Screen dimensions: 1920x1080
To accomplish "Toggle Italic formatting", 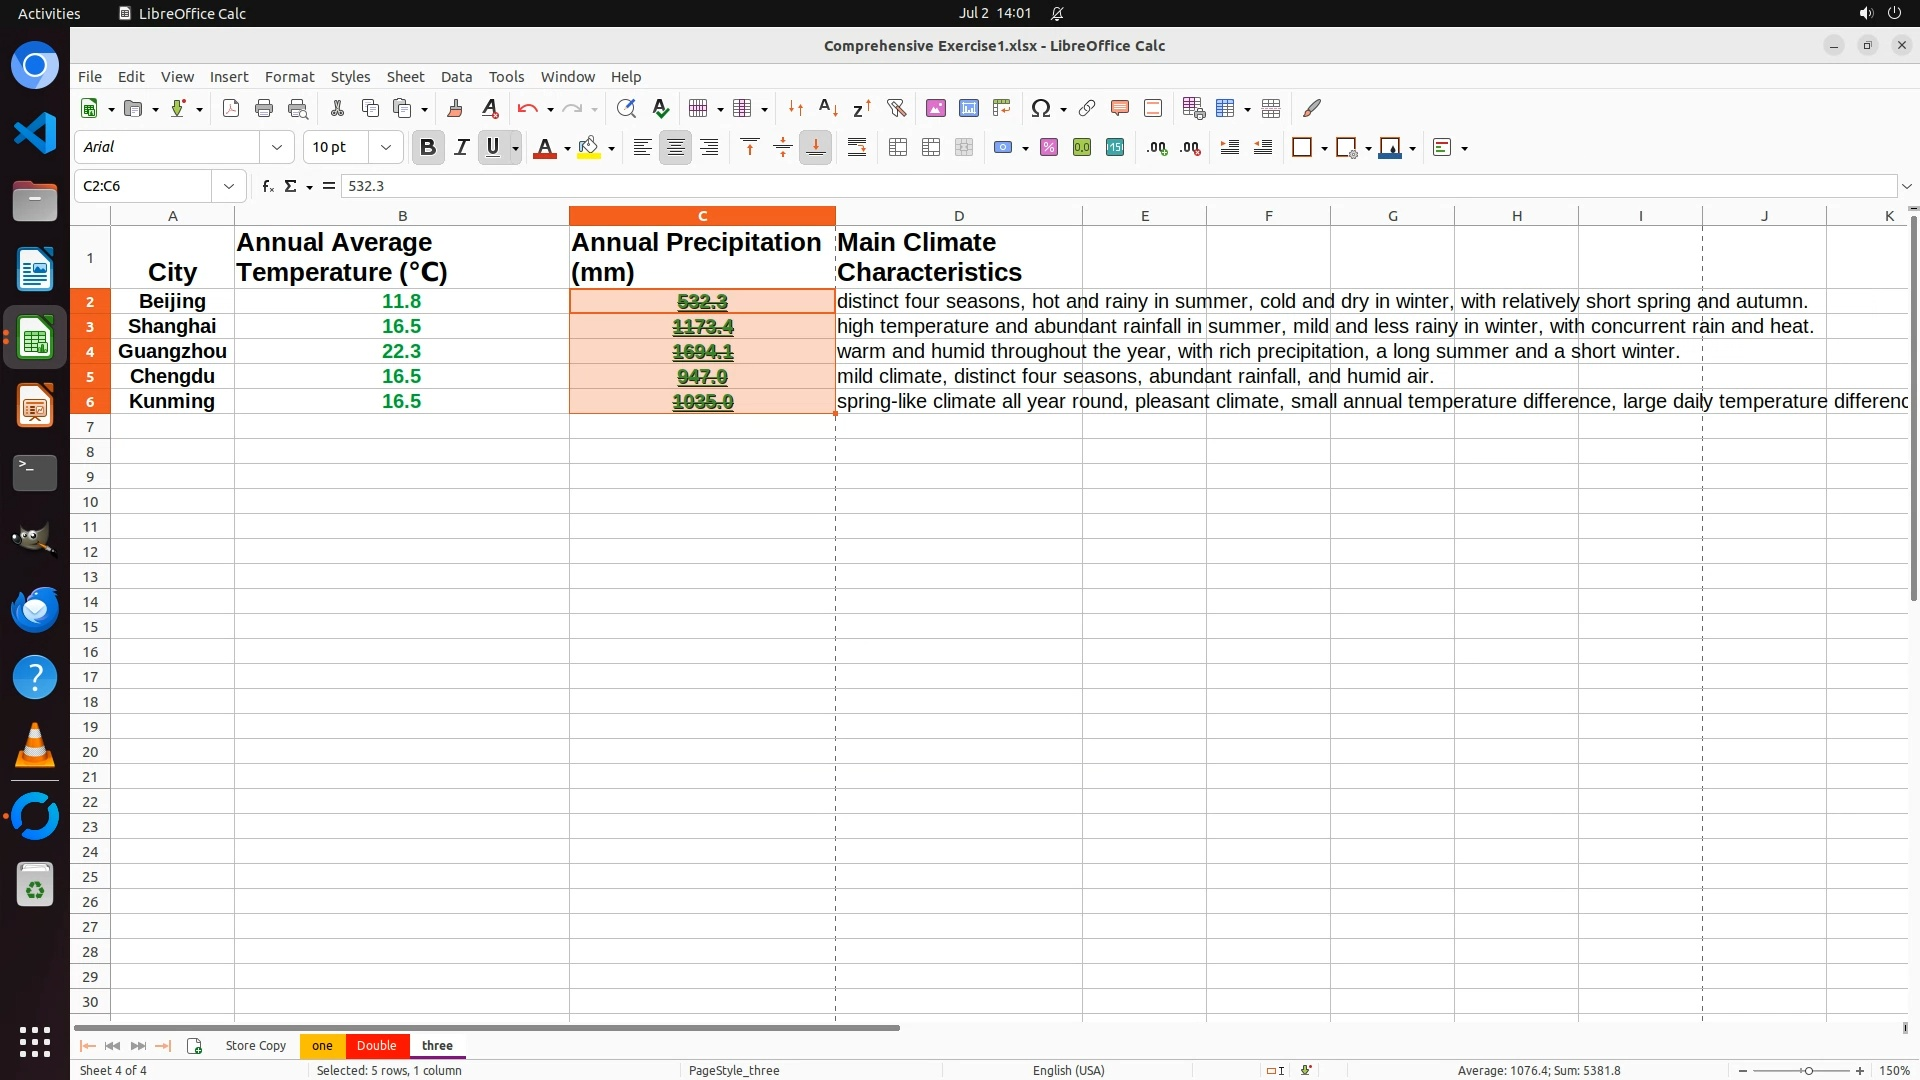I will [461, 148].
